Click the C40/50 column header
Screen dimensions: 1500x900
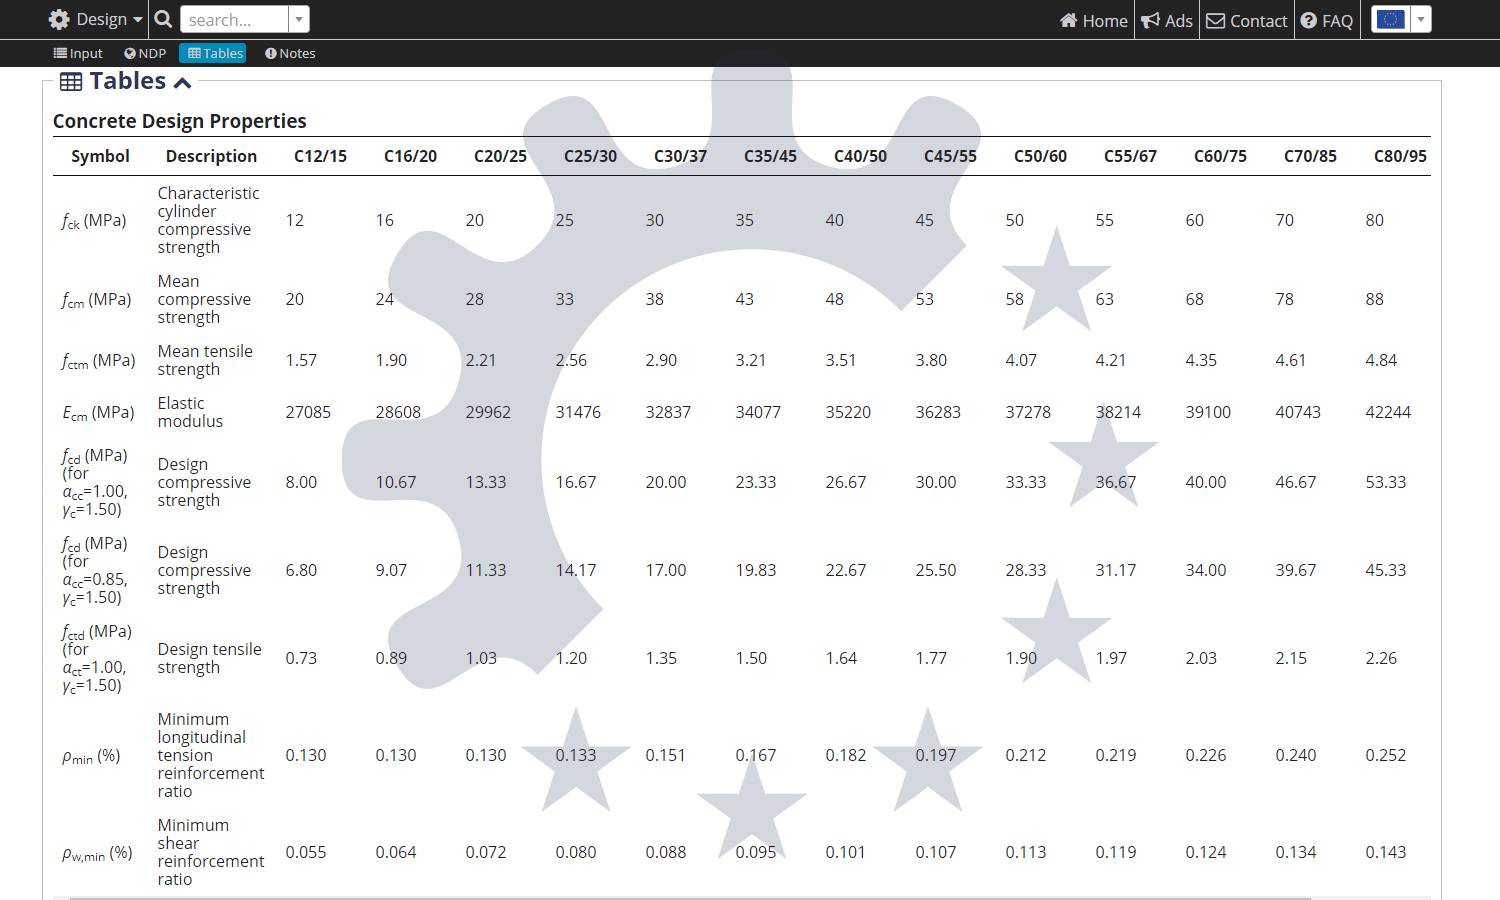tap(860, 156)
